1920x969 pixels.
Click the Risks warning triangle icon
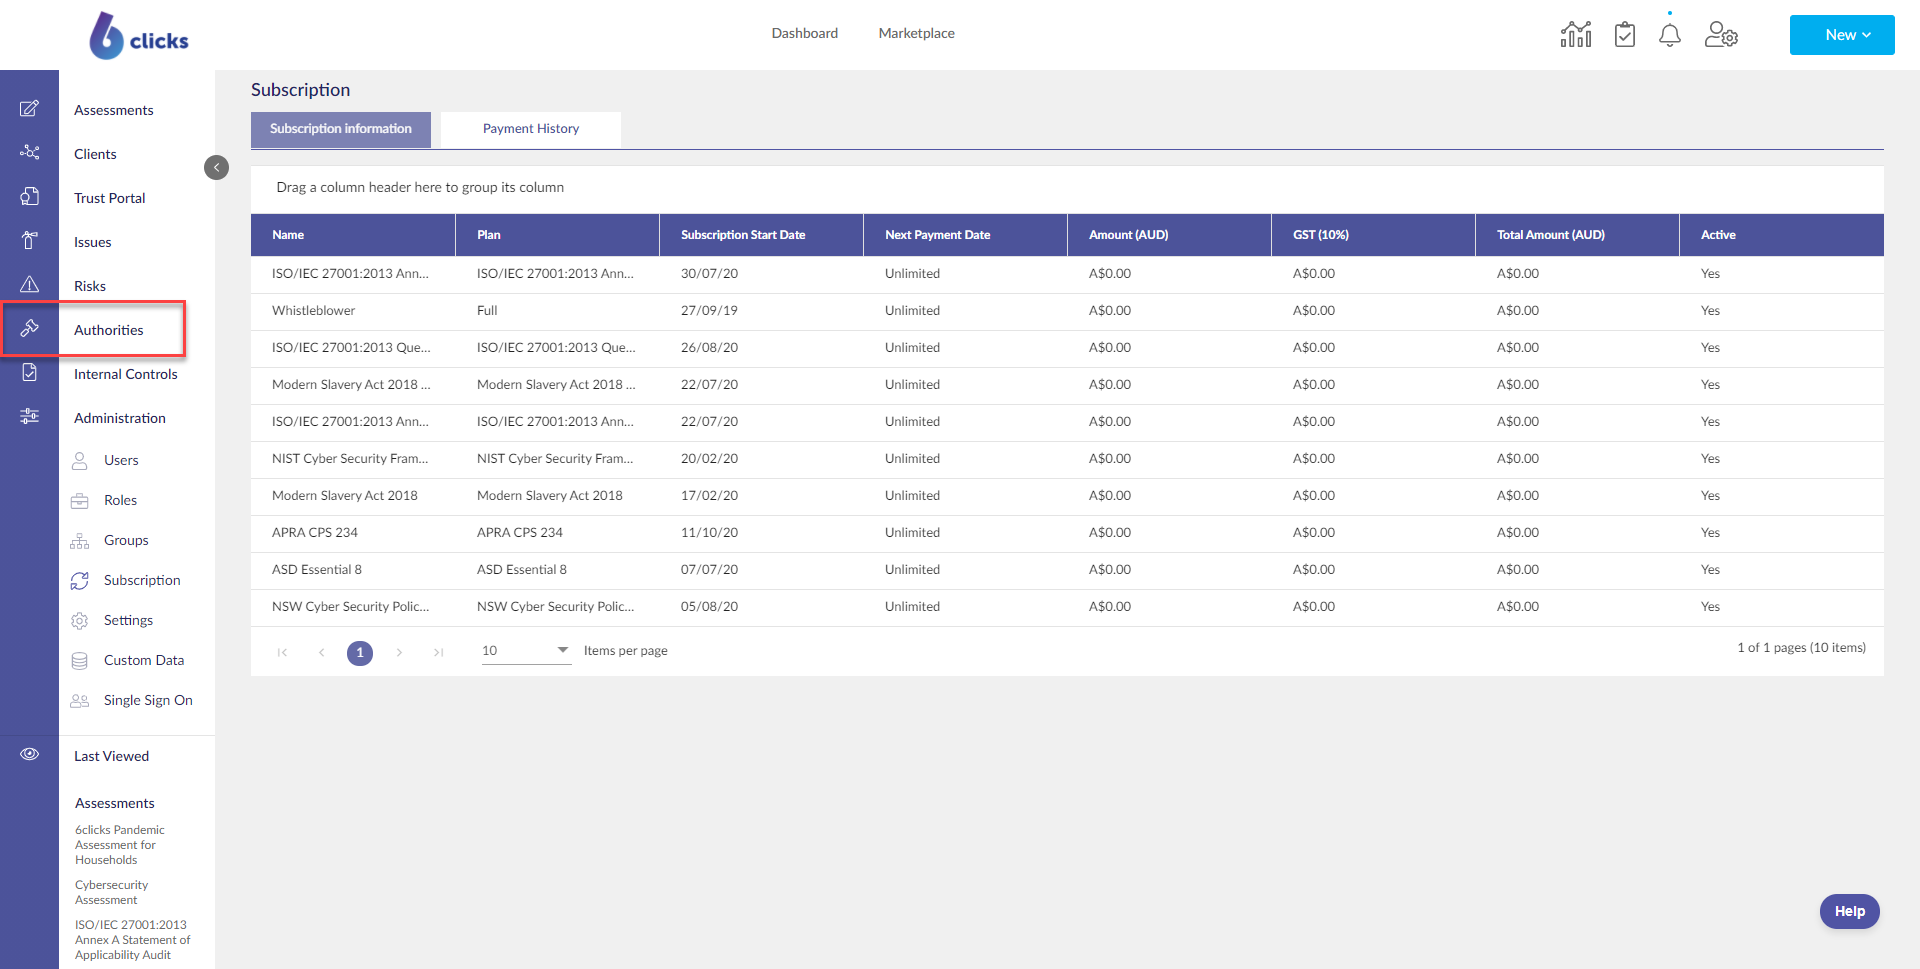tap(30, 284)
